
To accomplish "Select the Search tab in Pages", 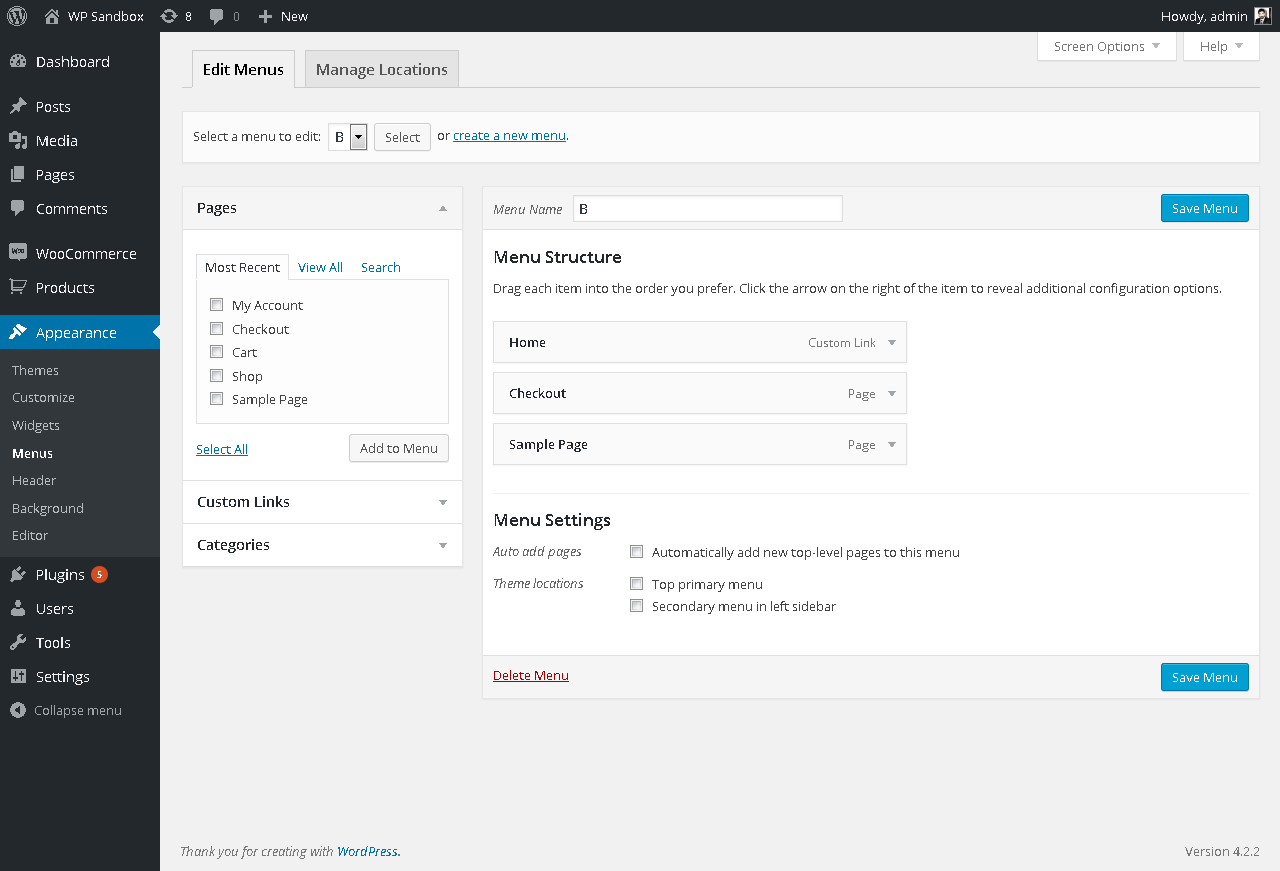I will click(x=381, y=267).
